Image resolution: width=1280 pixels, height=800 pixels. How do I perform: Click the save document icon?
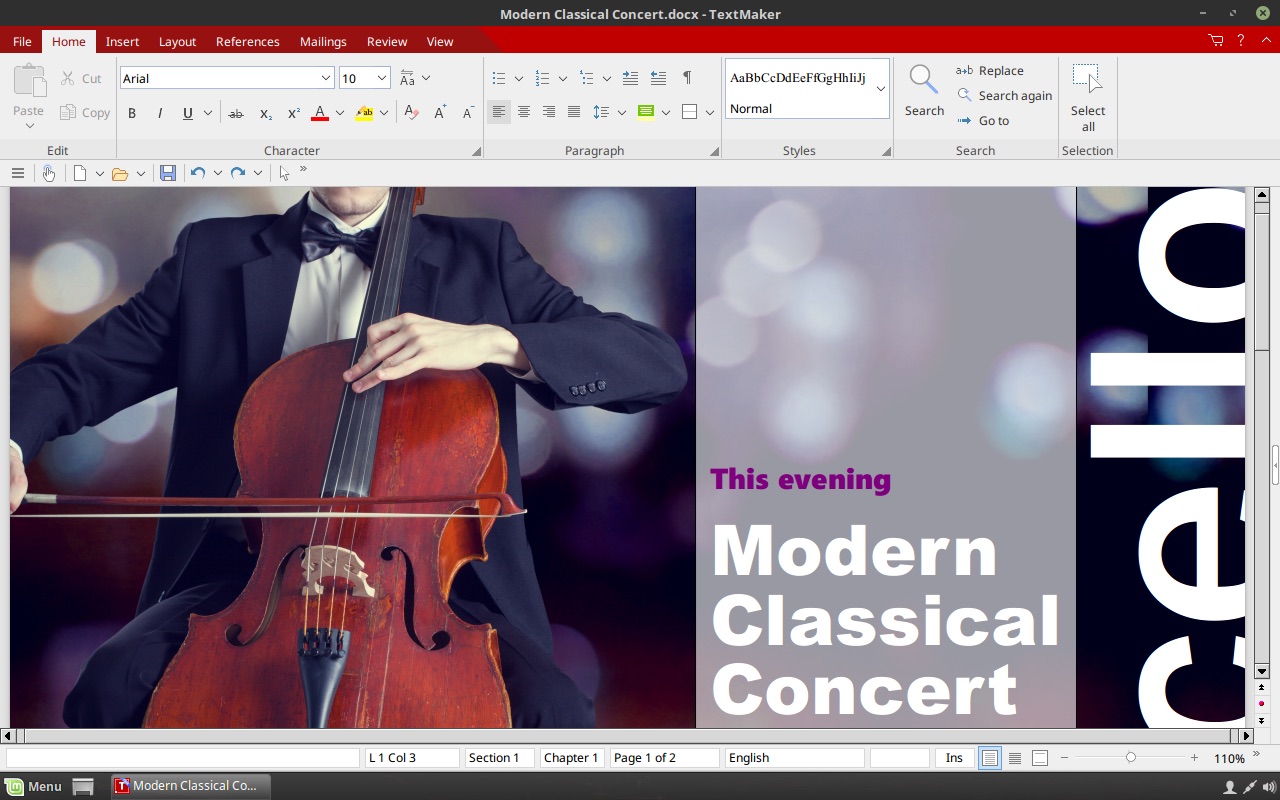[x=168, y=173]
